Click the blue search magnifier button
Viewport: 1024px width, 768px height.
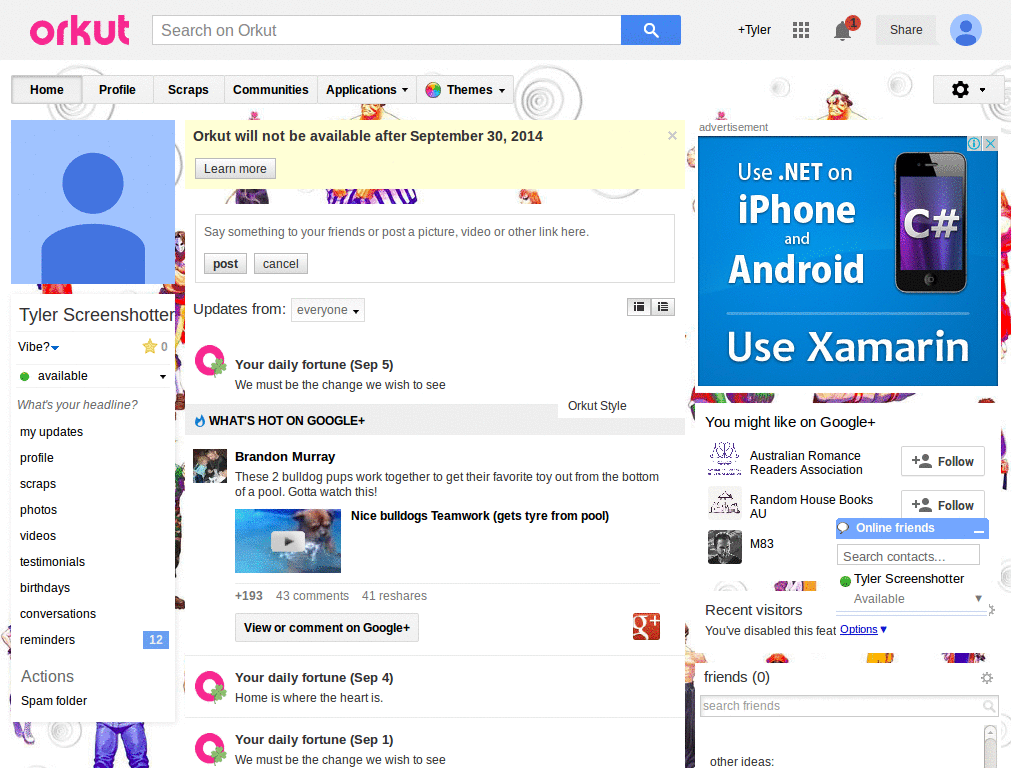pyautogui.click(x=650, y=30)
